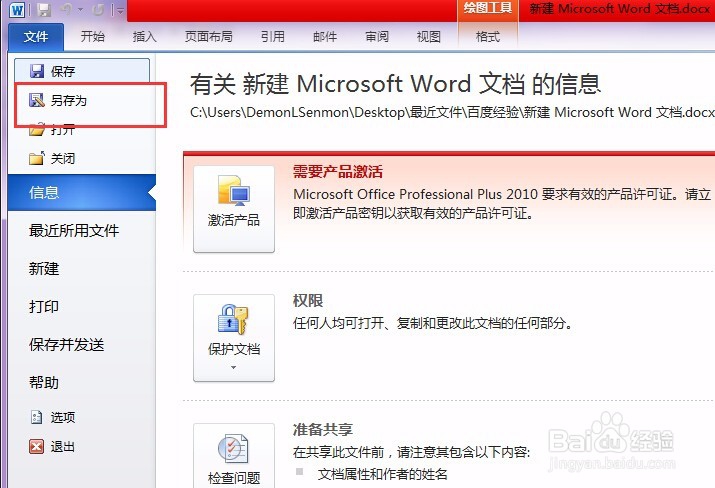This screenshot has height=488, width=715.
Task: Open the Undo history dropdown arrow
Action: [80, 10]
